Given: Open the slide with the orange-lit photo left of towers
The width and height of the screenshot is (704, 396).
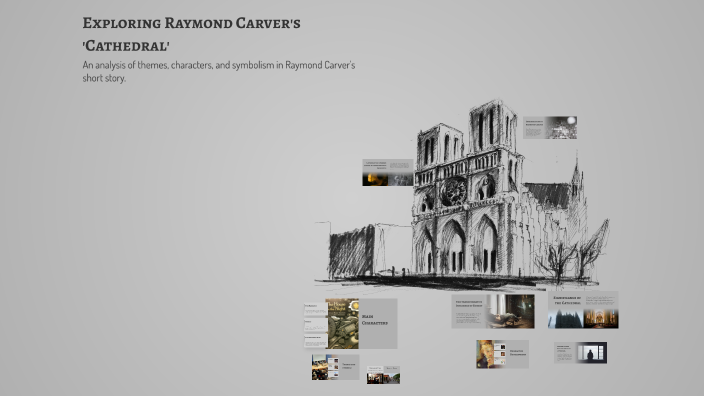Looking at the screenshot, I should click(x=388, y=172).
